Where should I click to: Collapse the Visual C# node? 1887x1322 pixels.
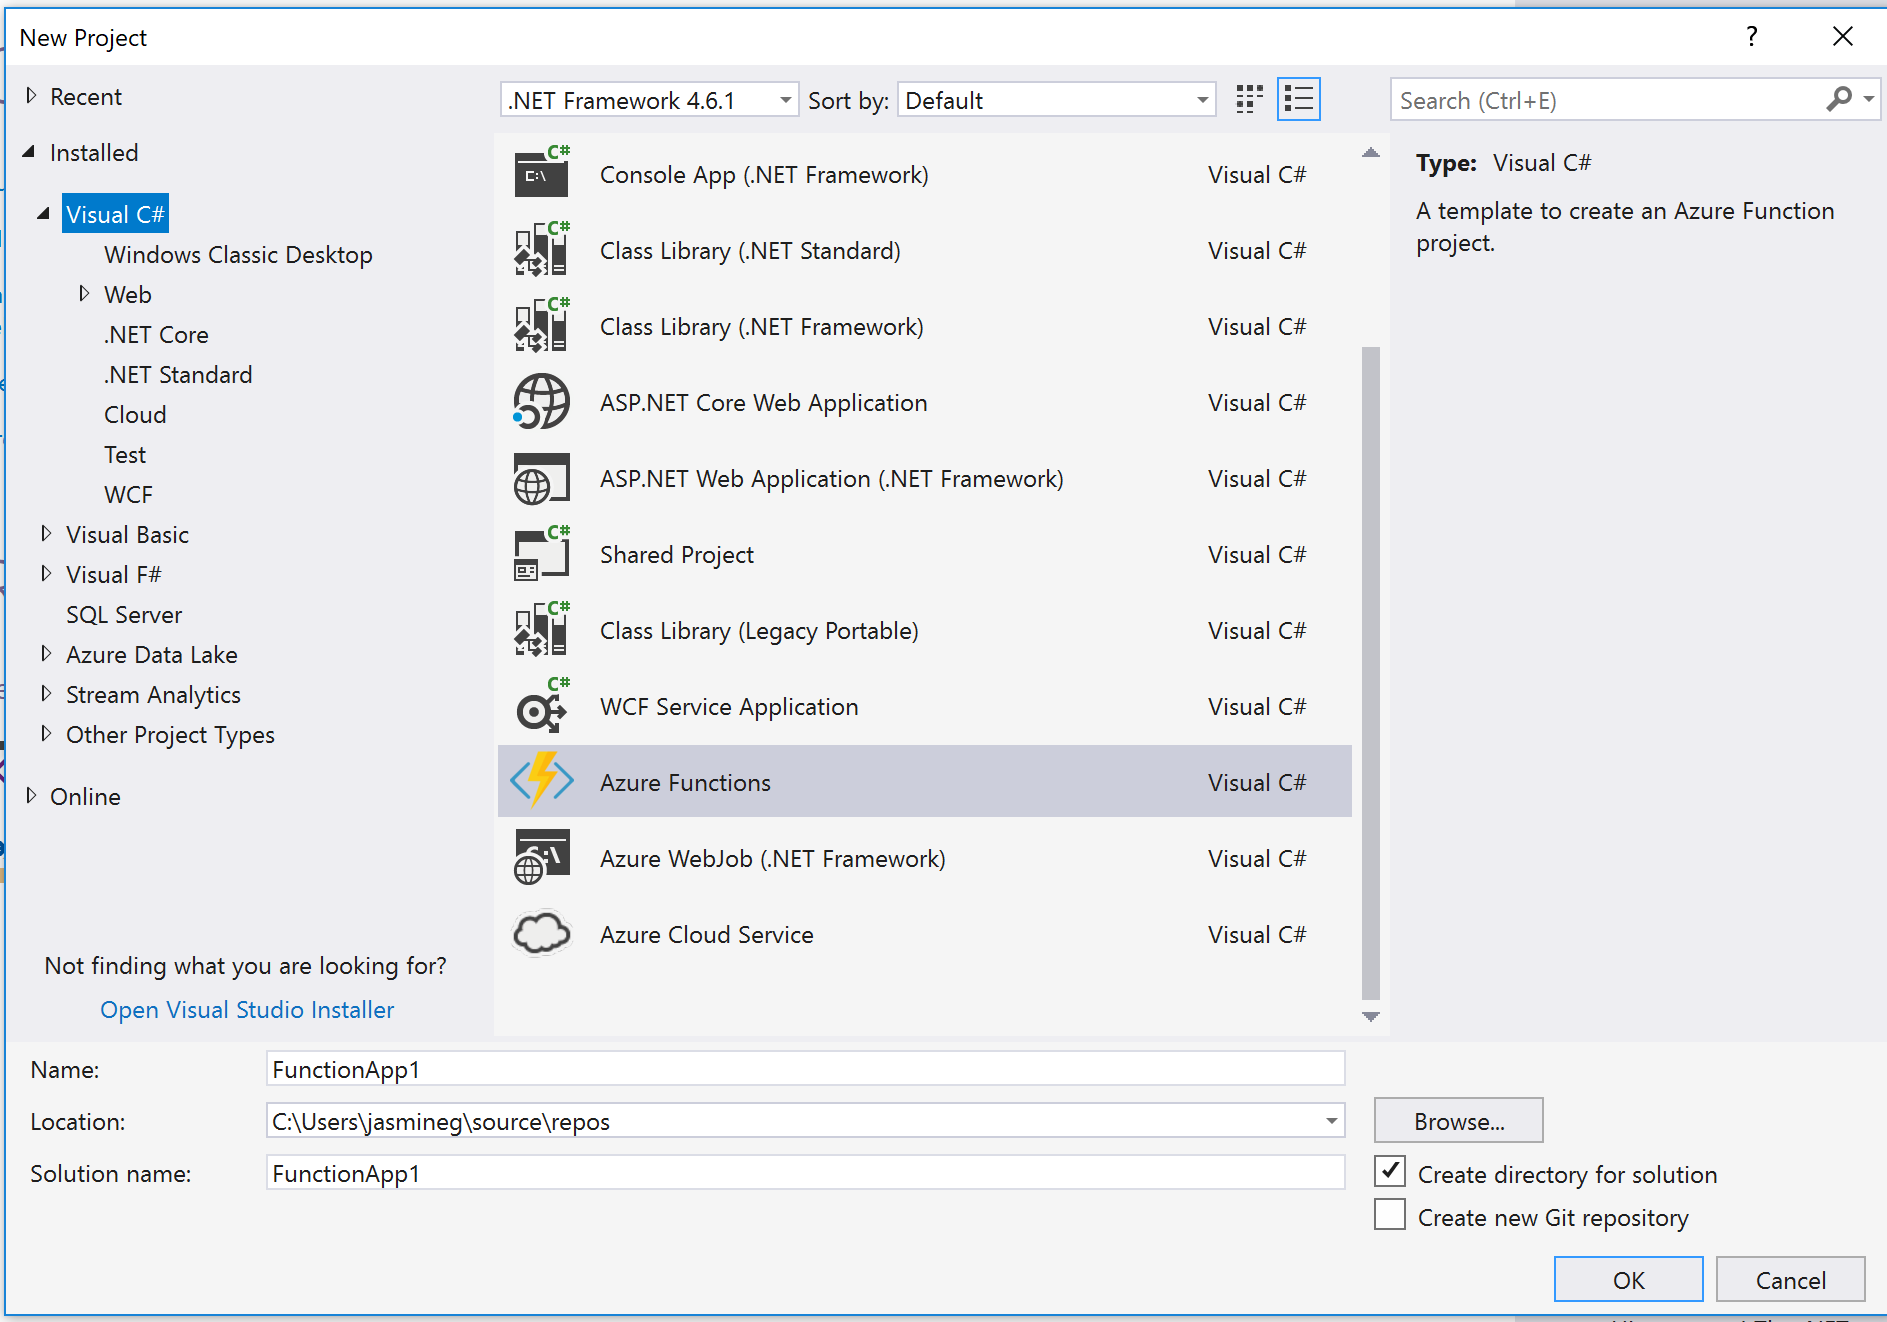(44, 213)
